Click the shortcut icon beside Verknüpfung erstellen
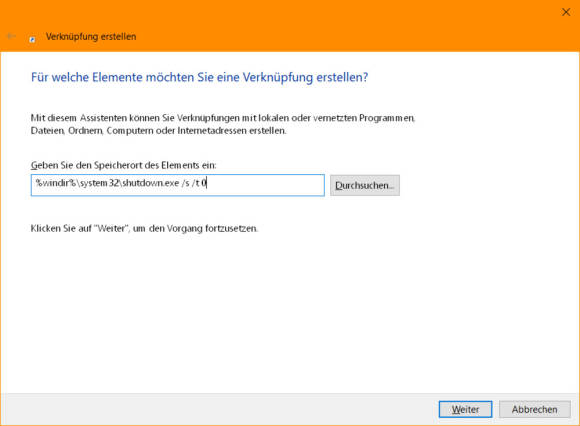The image size is (580, 426). click(x=33, y=40)
